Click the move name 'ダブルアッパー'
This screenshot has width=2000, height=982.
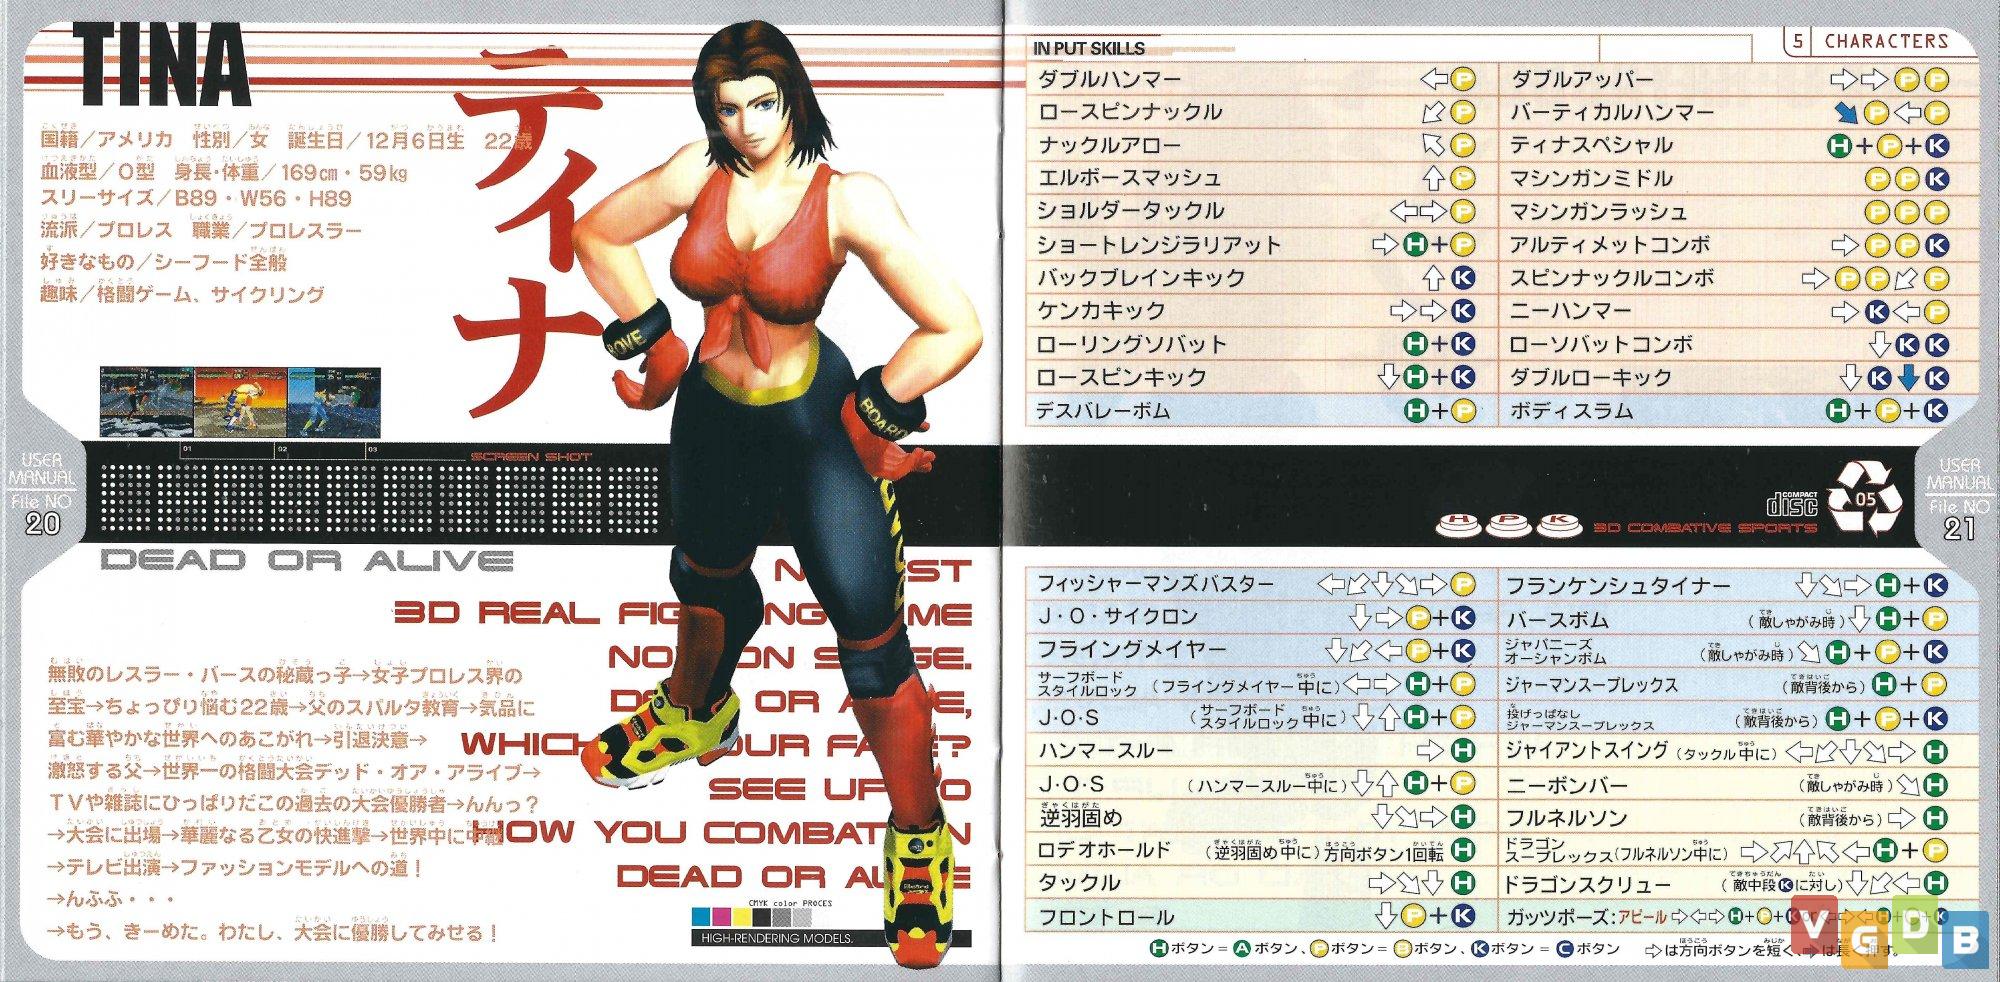[x=1581, y=80]
